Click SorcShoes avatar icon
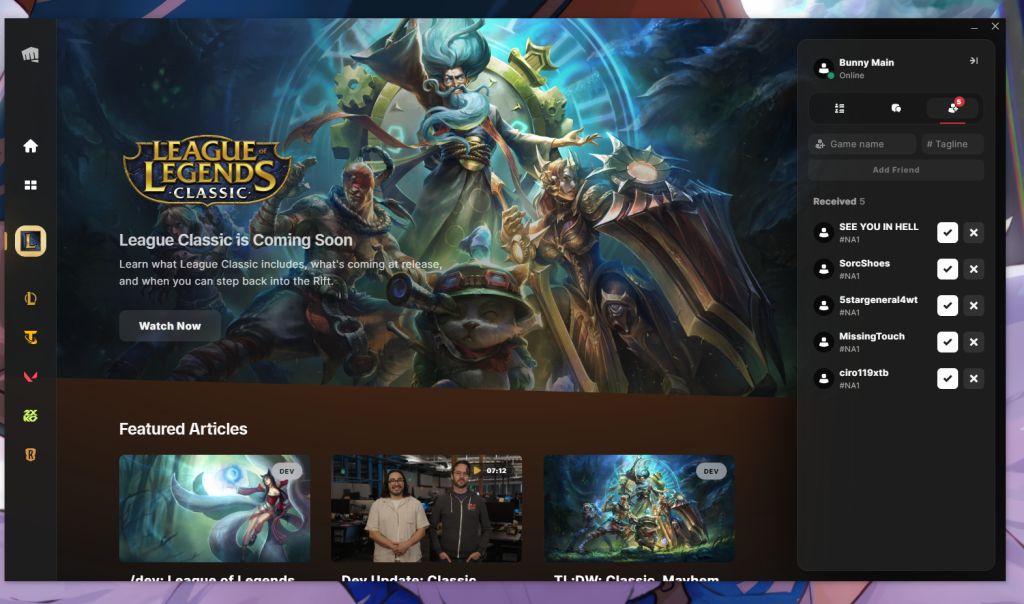The width and height of the screenshot is (1024, 604). pos(824,269)
